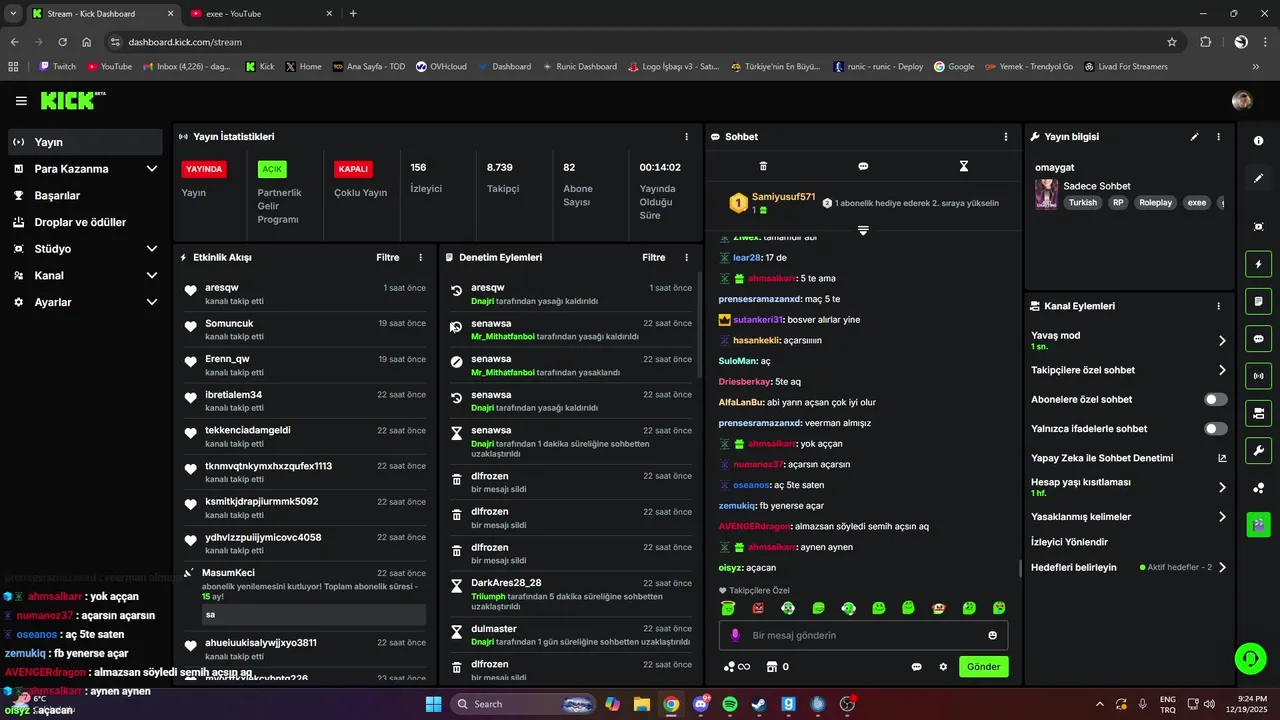Image resolution: width=1280 pixels, height=720 pixels.
Task: Click username Samiyusuf571 in chat leaderboard
Action: (x=783, y=197)
